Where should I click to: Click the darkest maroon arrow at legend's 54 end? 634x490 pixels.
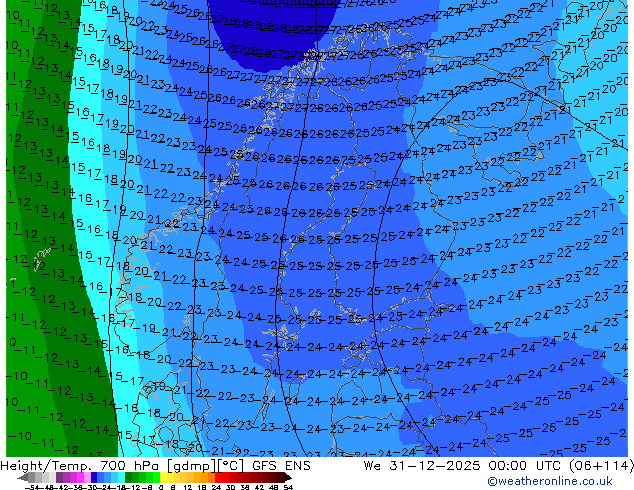[x=288, y=477]
